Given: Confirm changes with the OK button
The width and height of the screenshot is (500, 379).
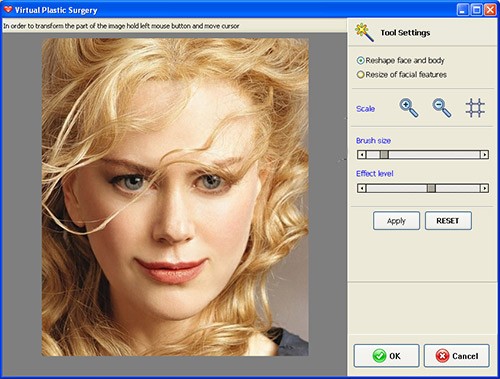Looking at the screenshot, I should (386, 356).
